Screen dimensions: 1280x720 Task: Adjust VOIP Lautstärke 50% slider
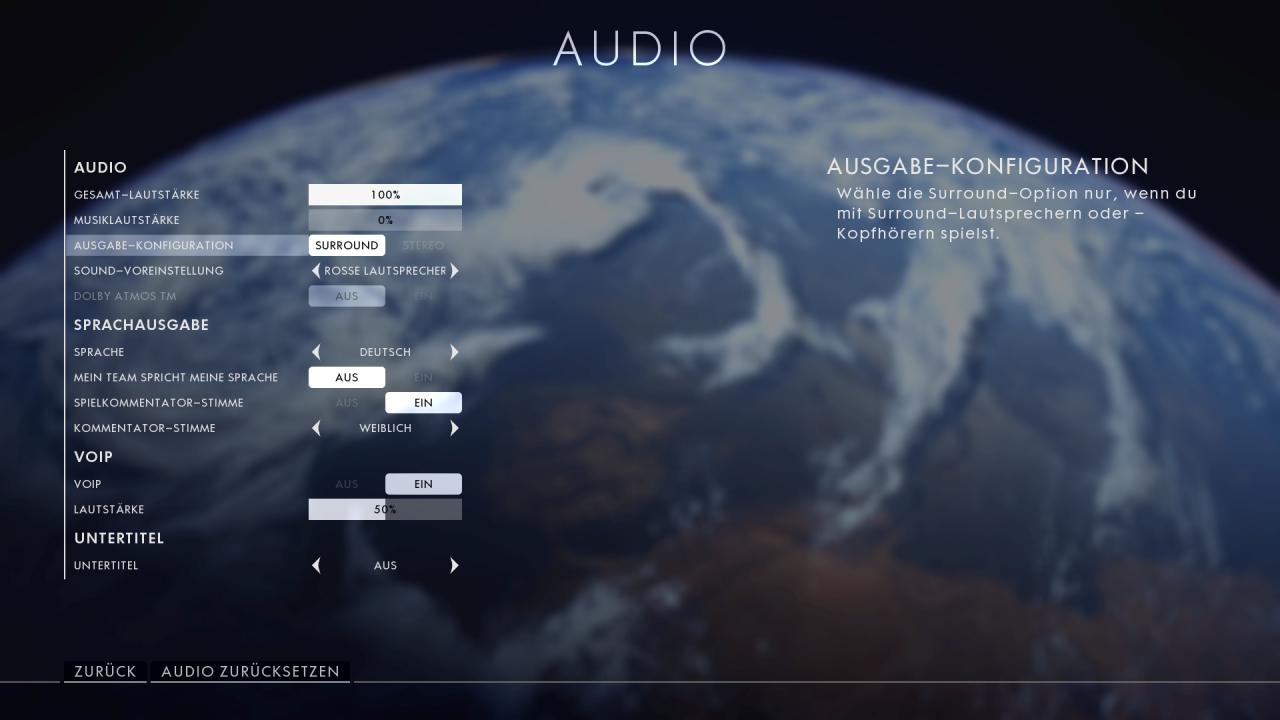point(385,509)
